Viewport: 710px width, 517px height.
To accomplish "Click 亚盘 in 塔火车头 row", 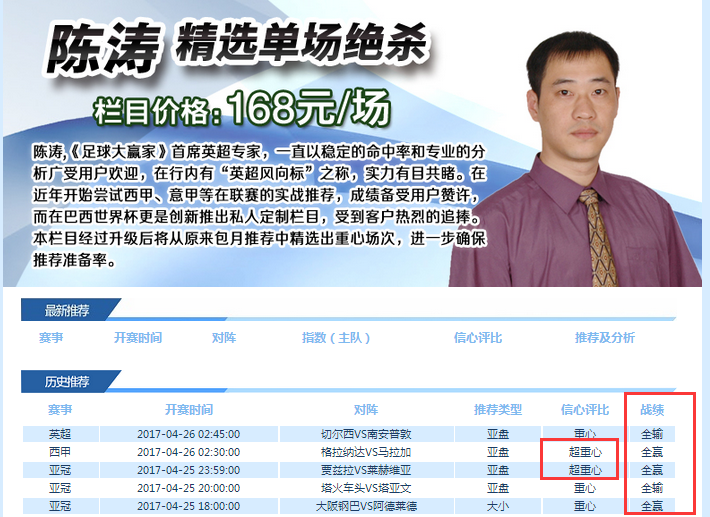I will 498,488.
